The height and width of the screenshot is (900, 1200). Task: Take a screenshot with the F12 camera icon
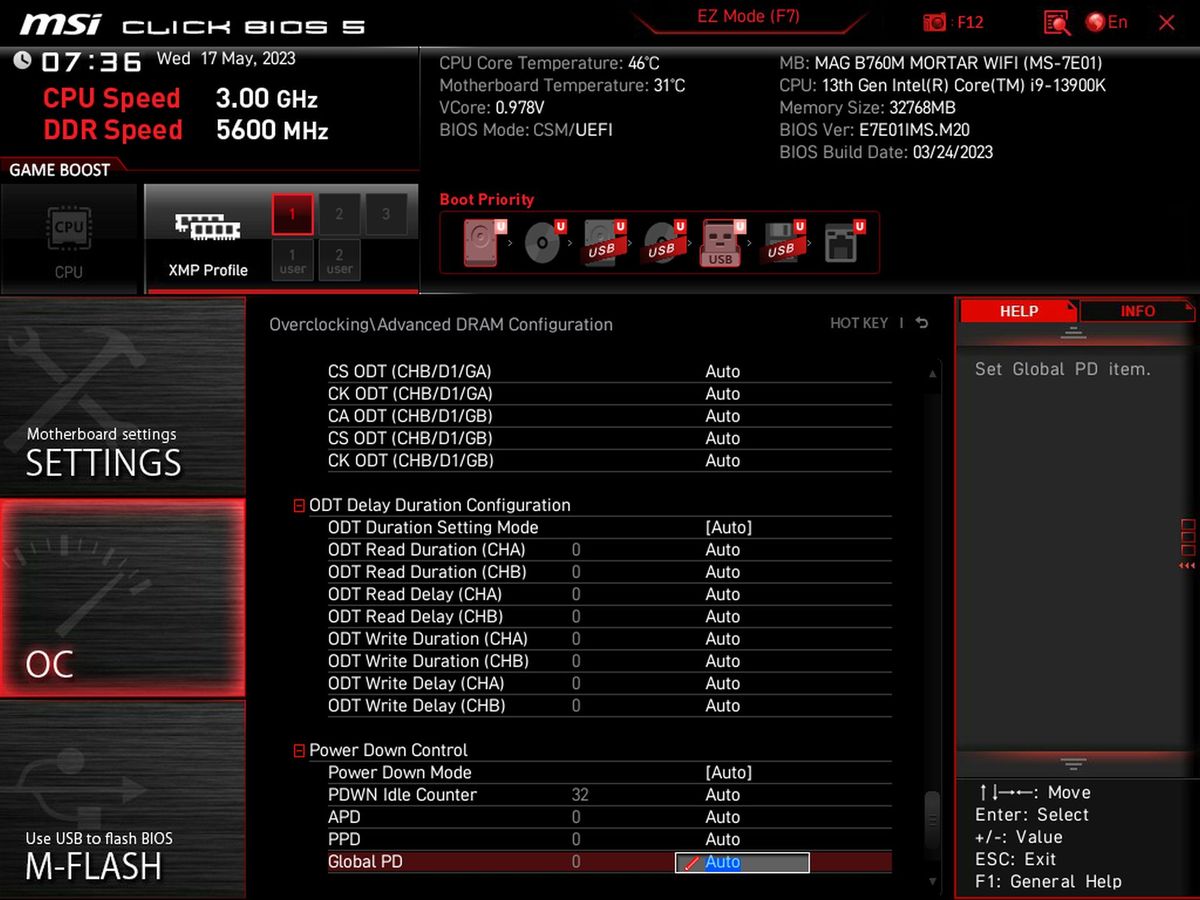pyautogui.click(x=935, y=22)
